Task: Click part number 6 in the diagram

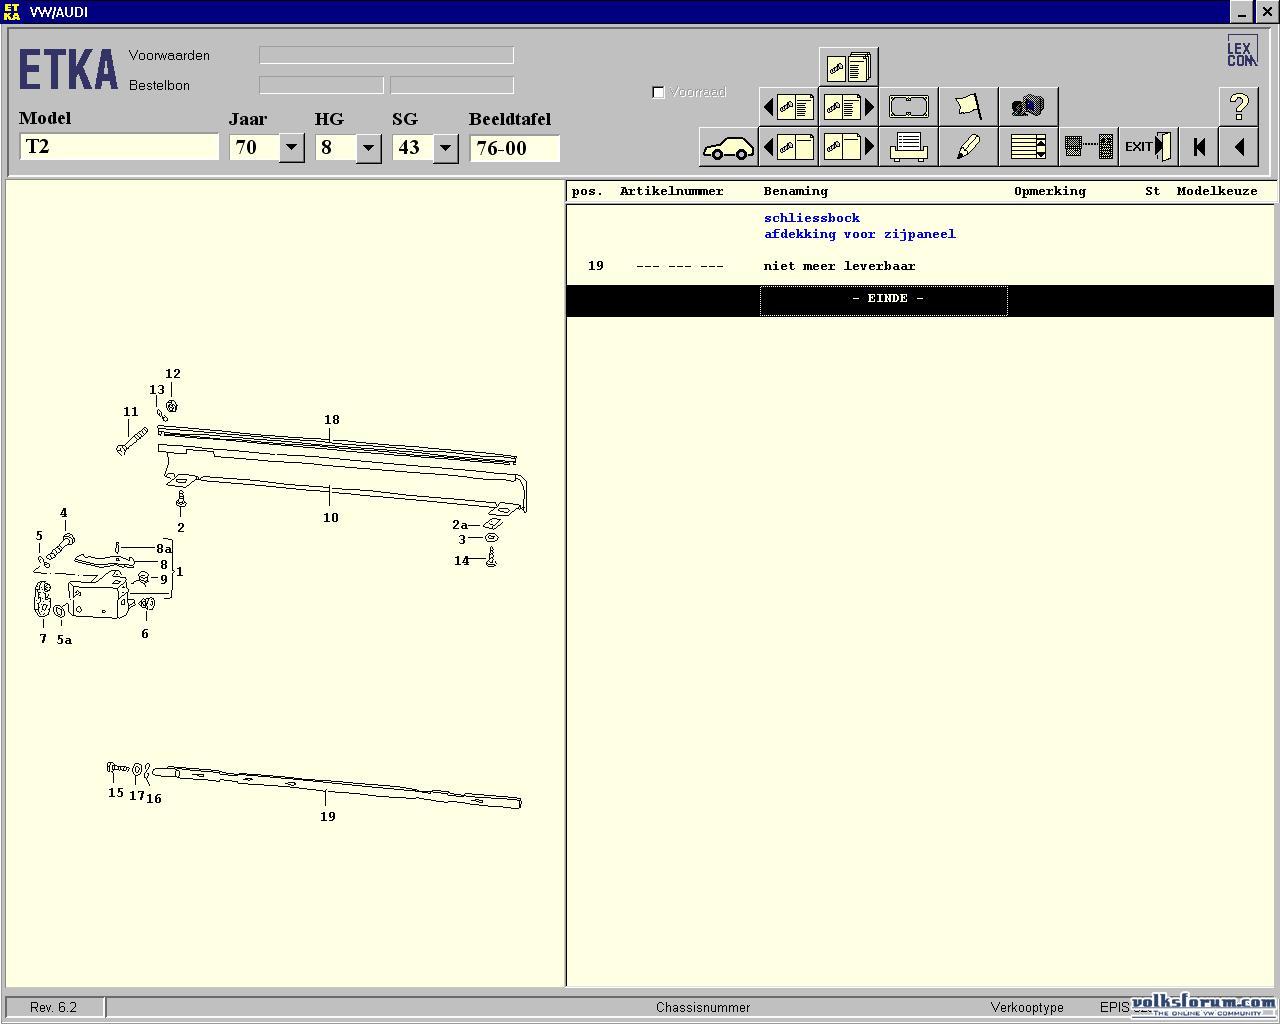Action: click(x=145, y=634)
